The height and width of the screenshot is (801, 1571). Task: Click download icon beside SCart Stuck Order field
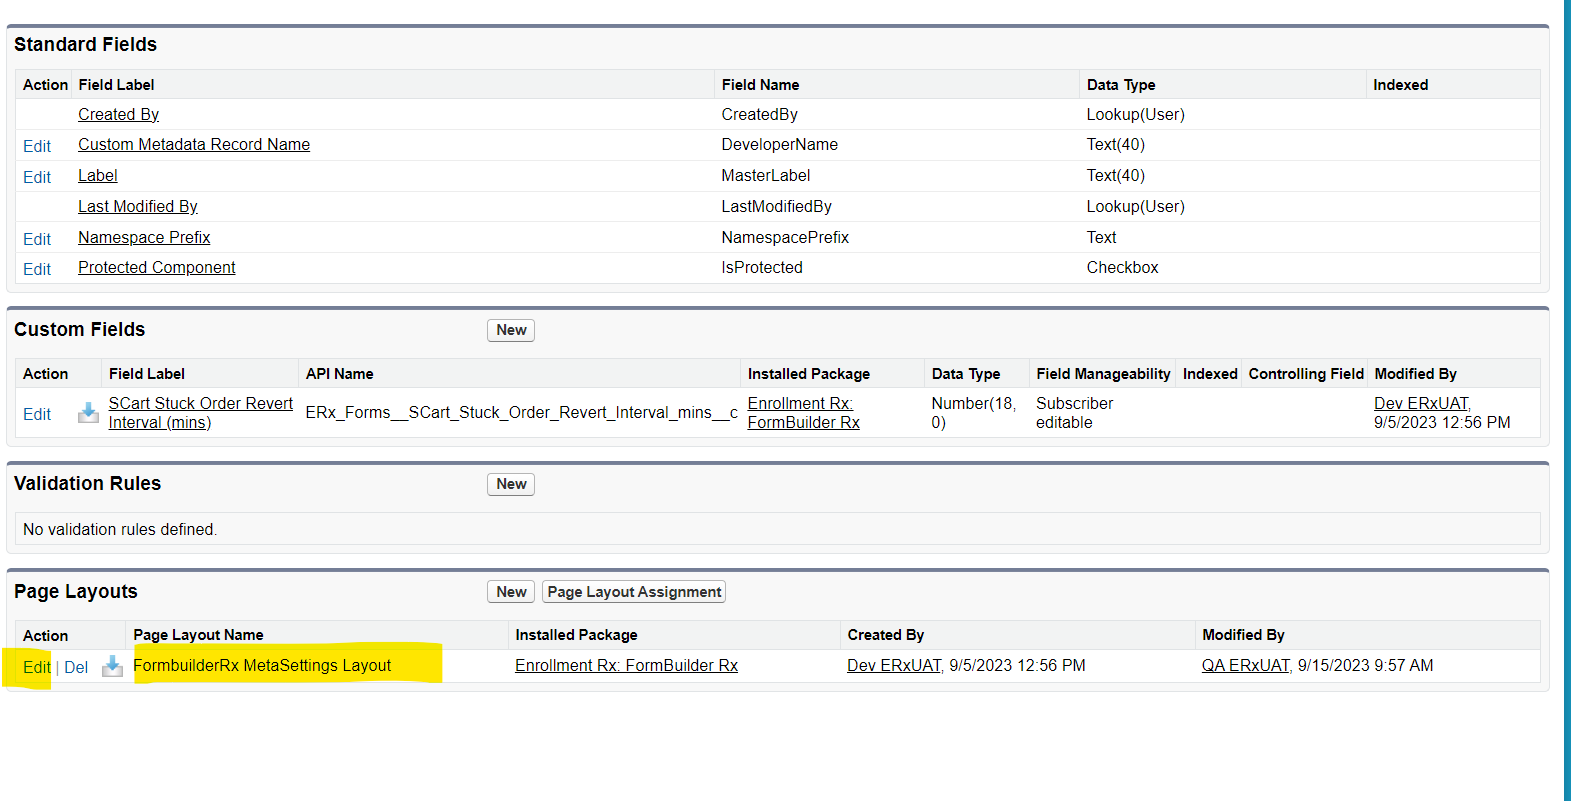point(88,413)
